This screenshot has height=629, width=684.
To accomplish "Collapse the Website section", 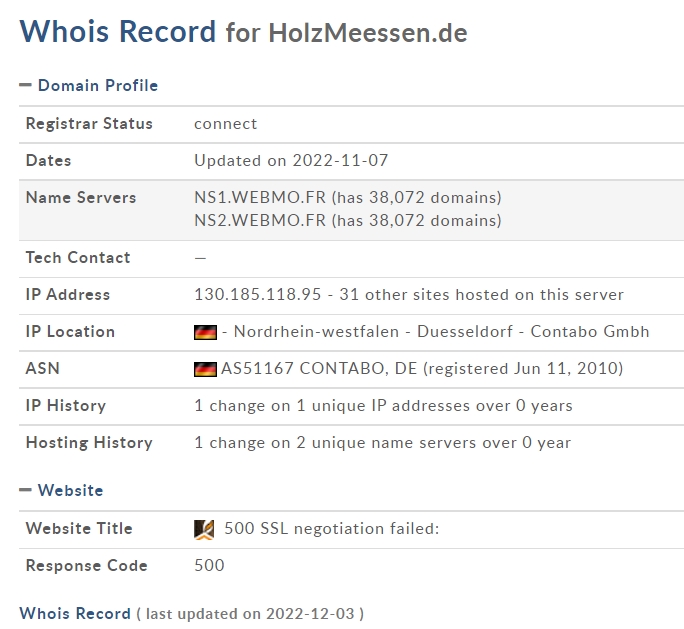I will [25, 490].
